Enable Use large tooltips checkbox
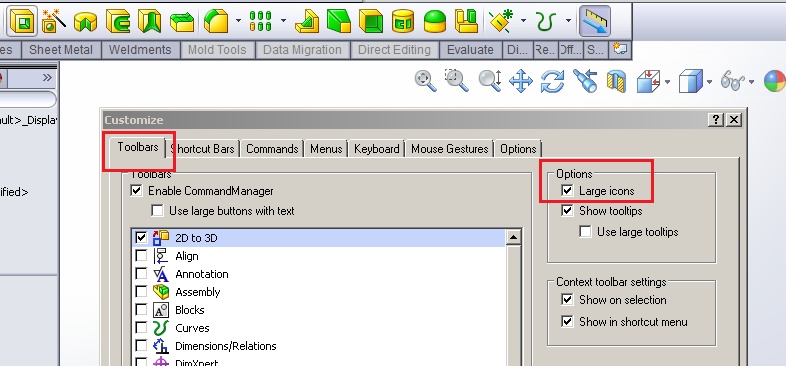 coord(585,232)
